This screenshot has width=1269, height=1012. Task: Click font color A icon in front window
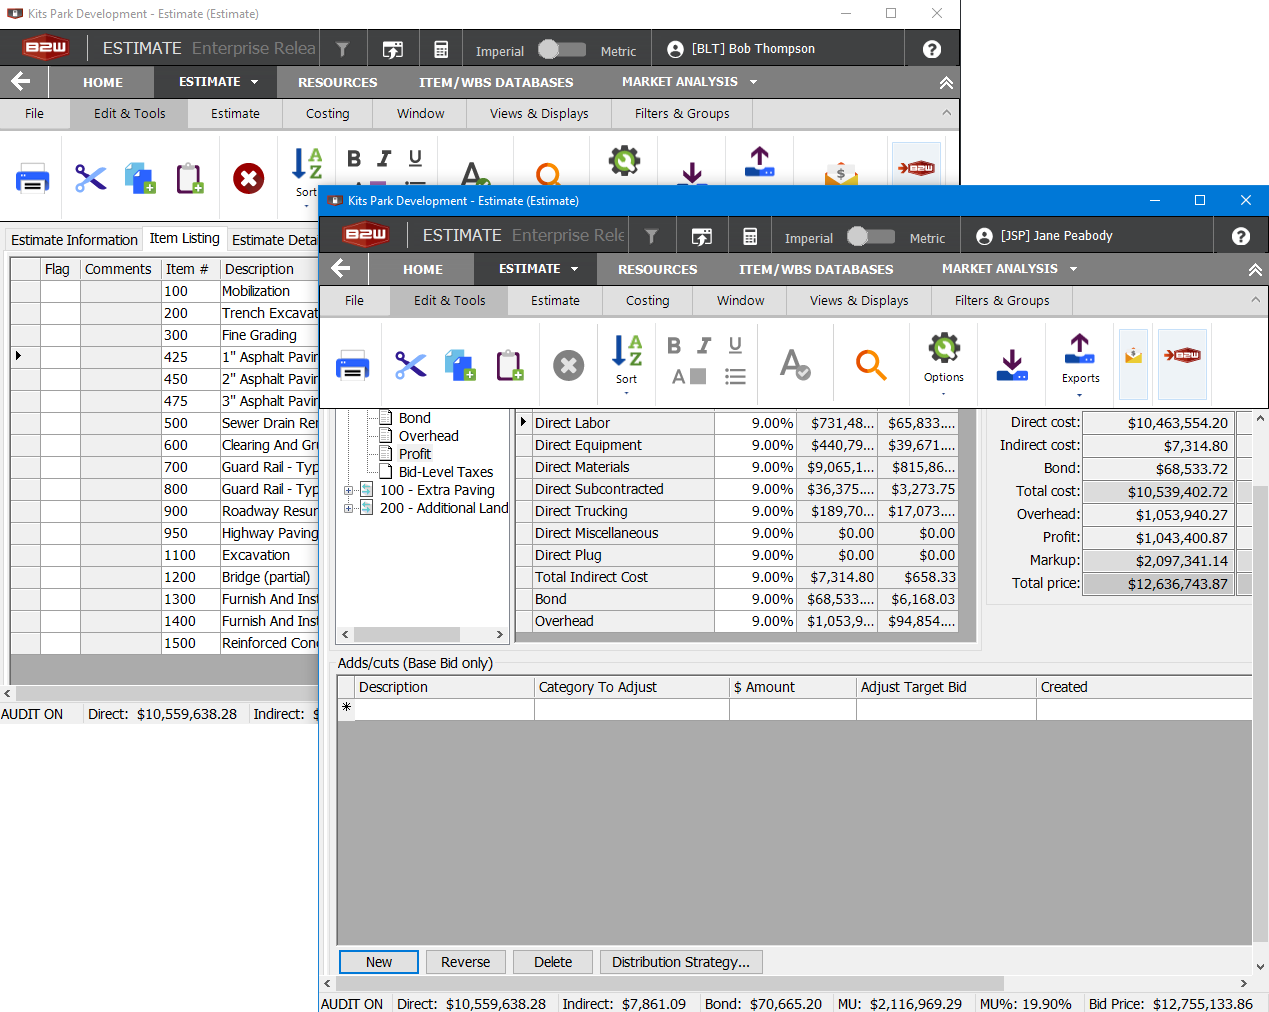point(689,376)
